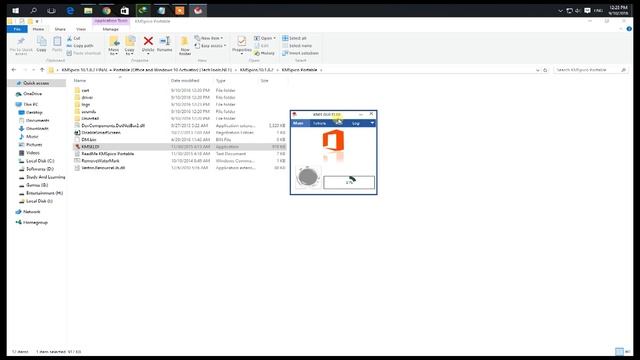Screen dimensions: 640x360
Task: Click Pin to Quick access icon
Action: pos(21,41)
